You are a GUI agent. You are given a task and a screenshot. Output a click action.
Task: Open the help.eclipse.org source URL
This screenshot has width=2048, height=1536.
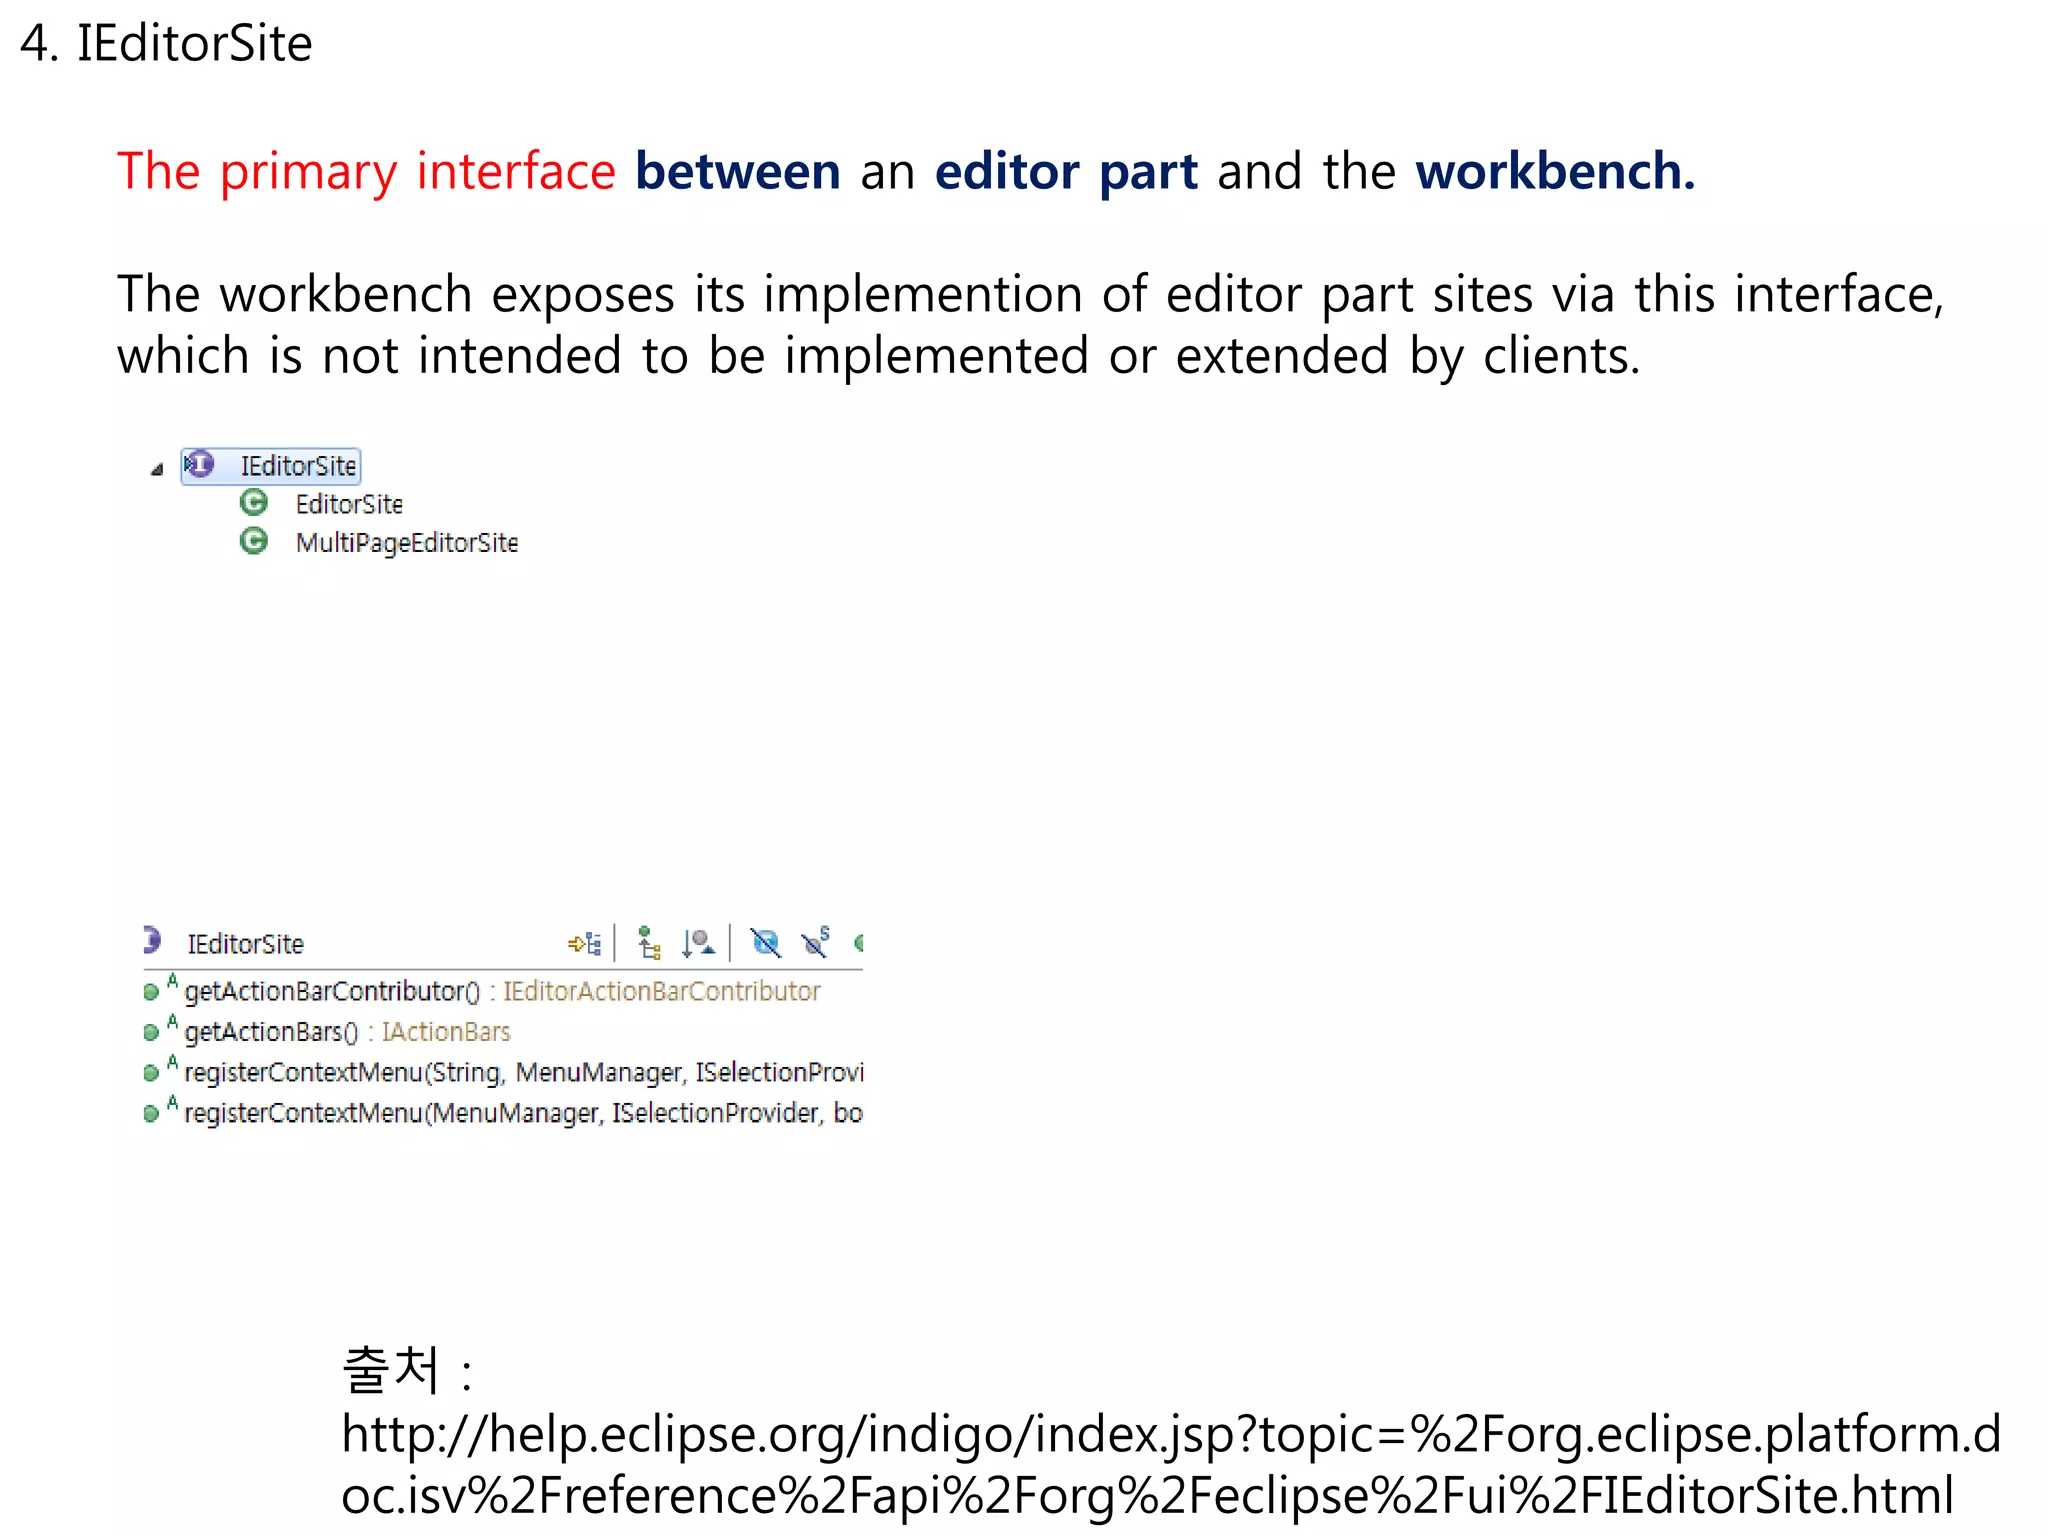coord(1170,1465)
